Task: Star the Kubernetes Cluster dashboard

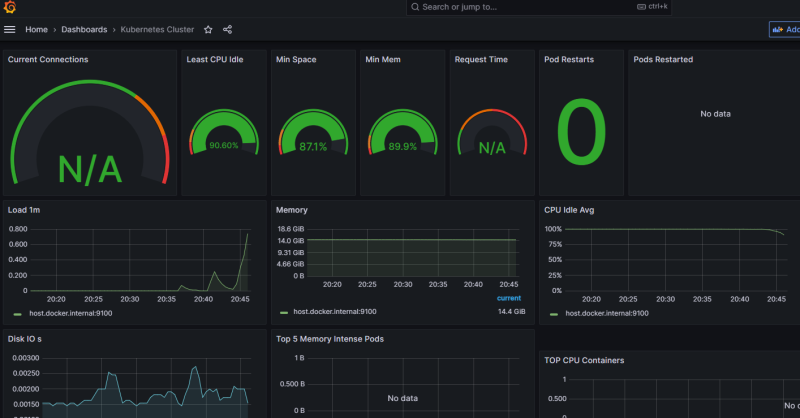Action: 208,30
